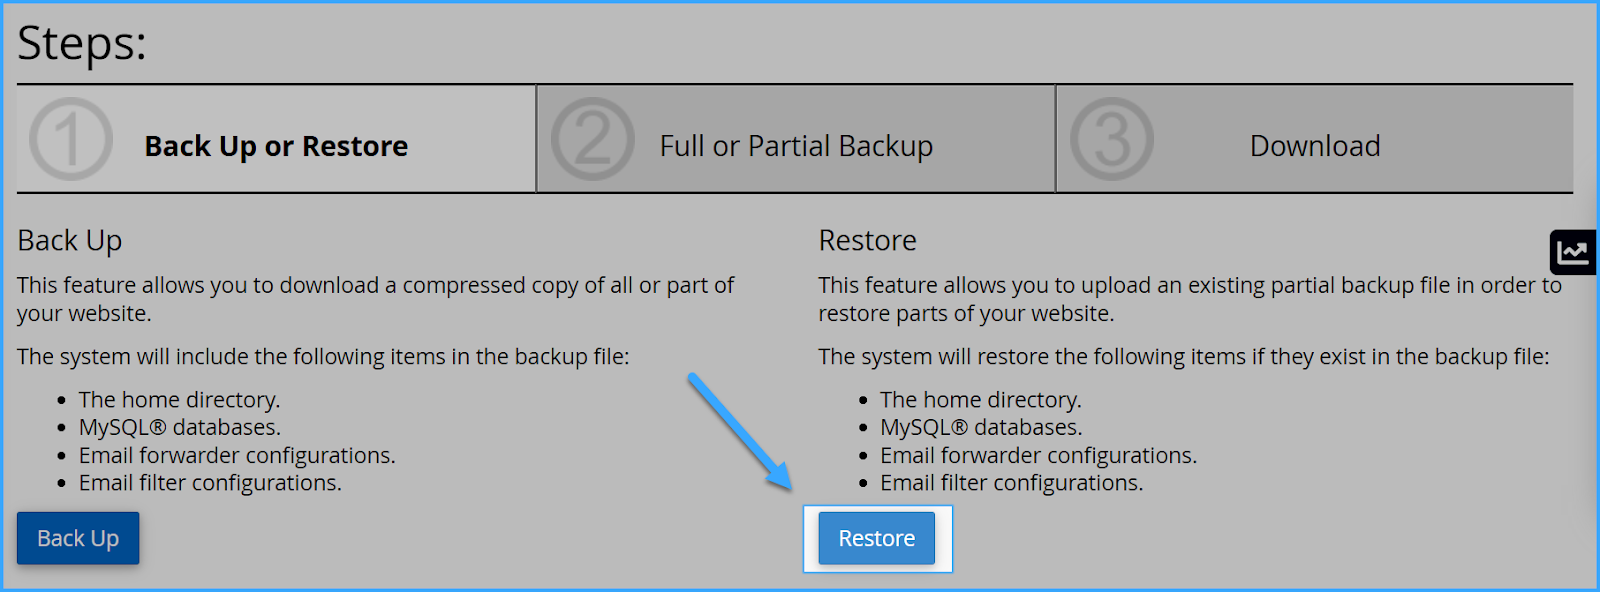Viewport: 1600px width, 592px height.
Task: Click the highlighted Restore button
Action: (877, 538)
